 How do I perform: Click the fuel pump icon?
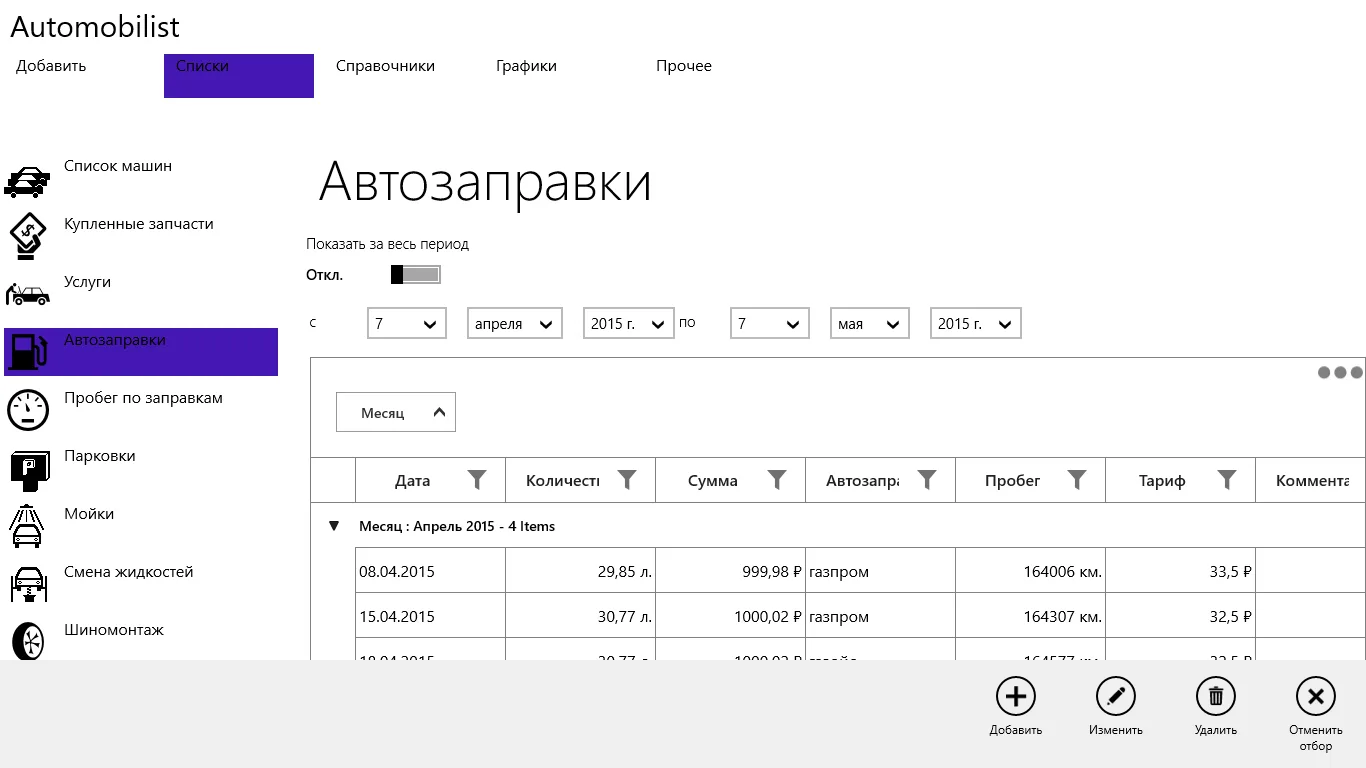pos(27,352)
